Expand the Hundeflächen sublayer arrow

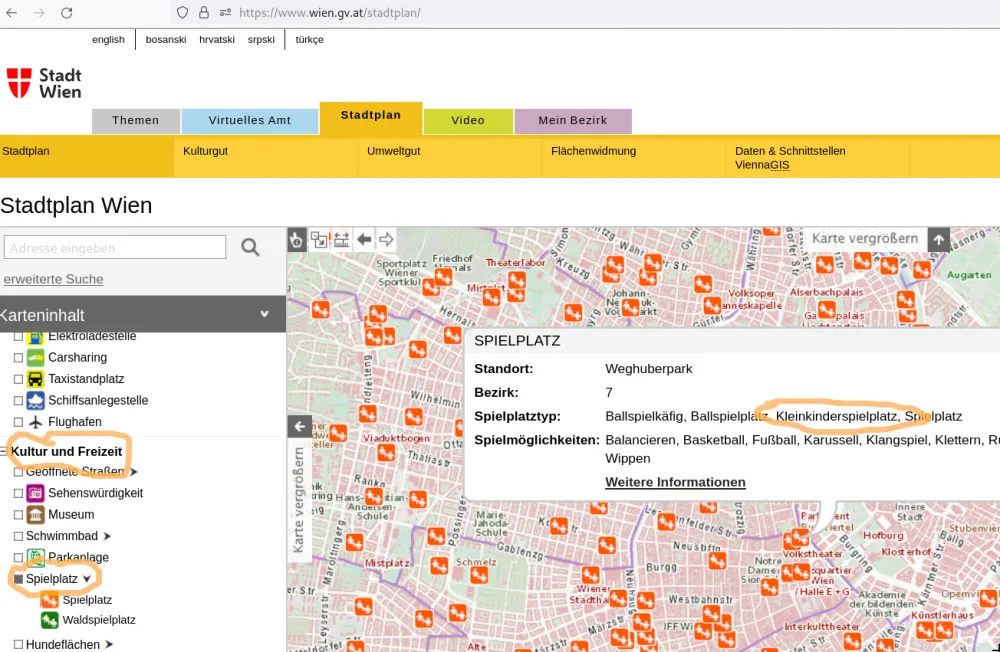[109, 644]
